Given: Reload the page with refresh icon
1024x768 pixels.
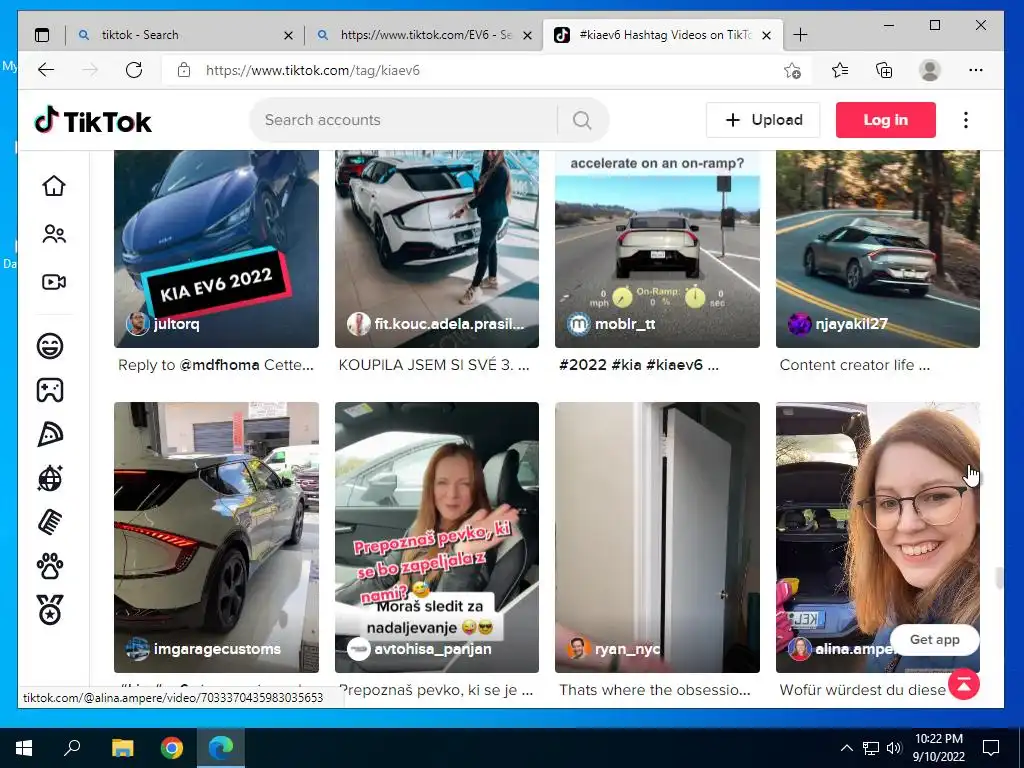Looking at the screenshot, I should [134, 70].
